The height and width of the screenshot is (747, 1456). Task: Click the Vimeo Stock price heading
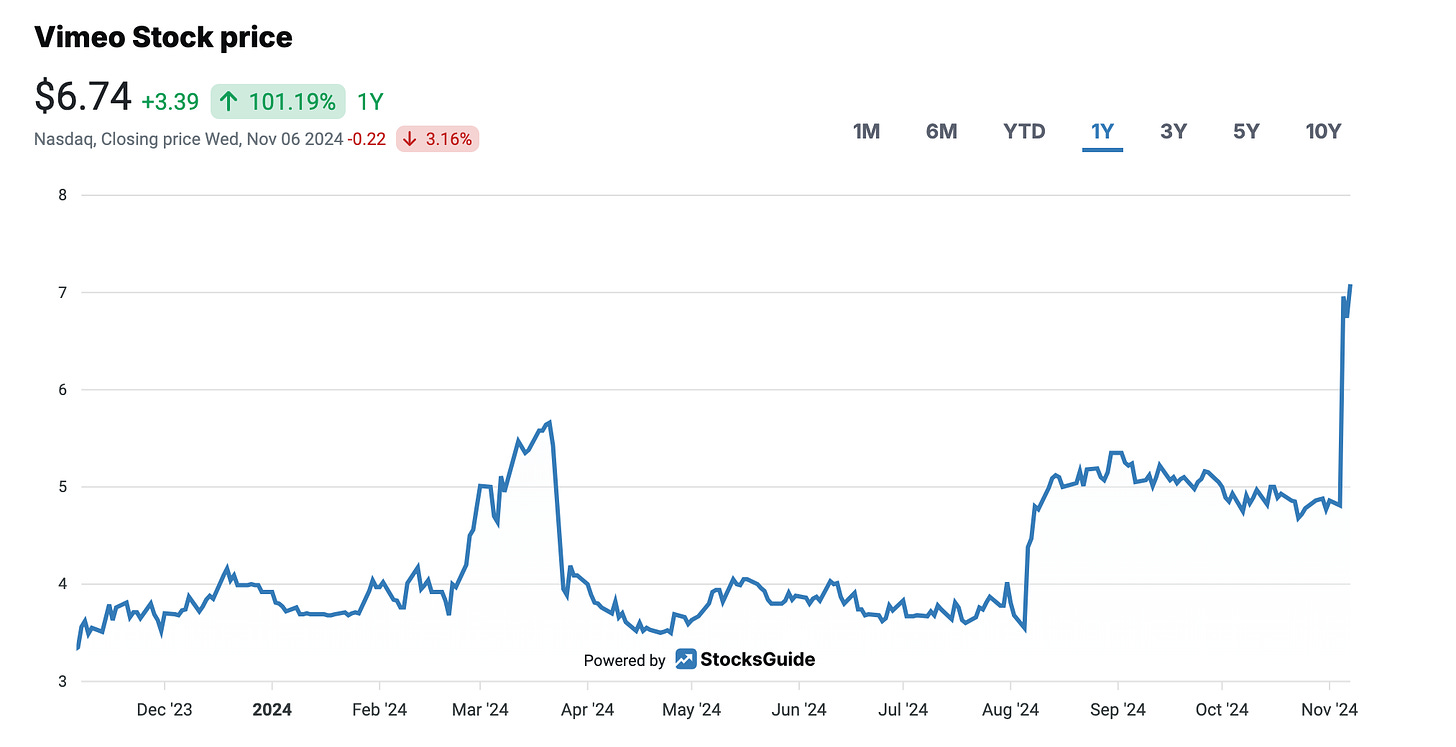pyautogui.click(x=163, y=38)
